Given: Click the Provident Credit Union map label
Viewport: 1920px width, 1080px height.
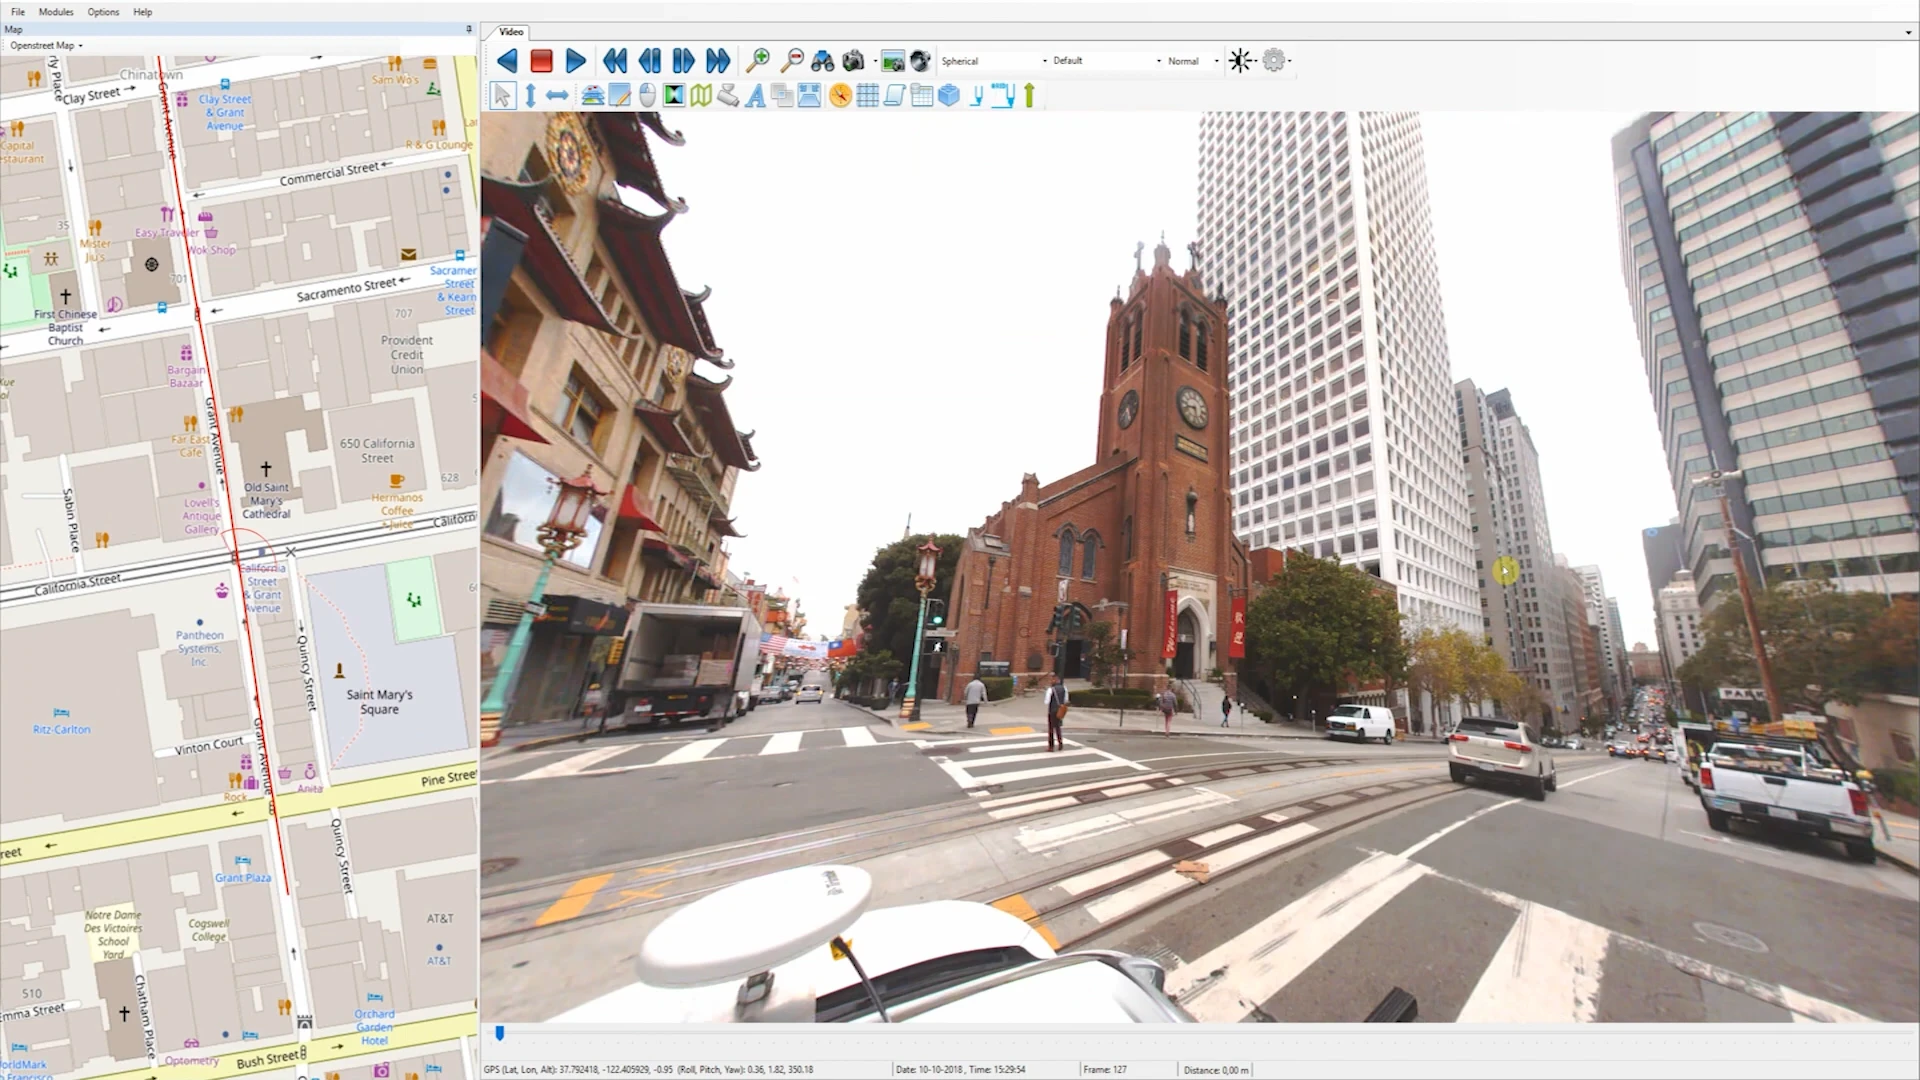Looking at the screenshot, I should click(x=407, y=355).
